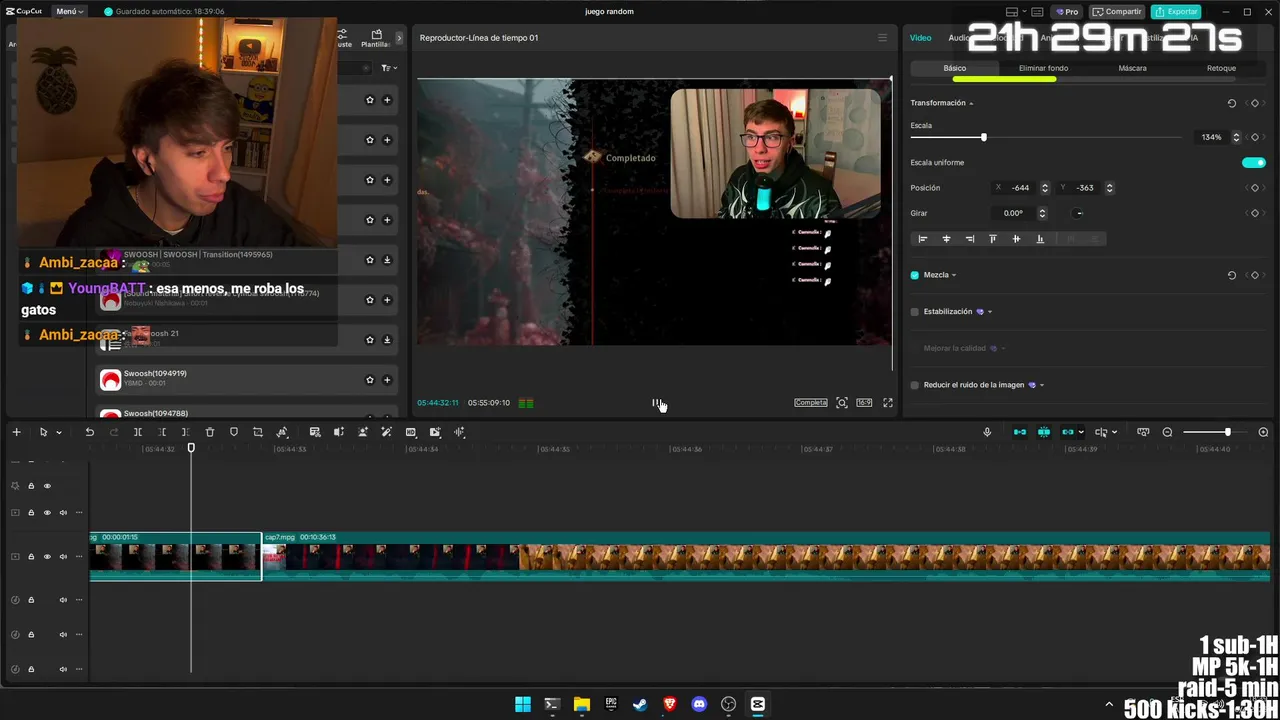1280x720 pixels.
Task: Add Swoosh(1094919) to timeline with plus
Action: pos(387,380)
